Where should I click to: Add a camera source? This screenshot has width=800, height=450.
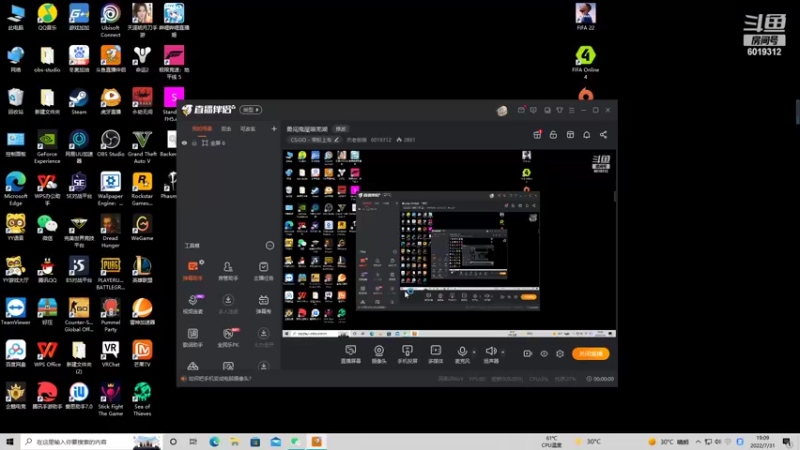[x=379, y=354]
